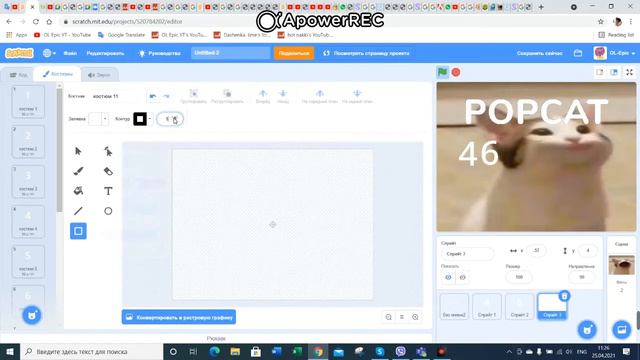
Task: Click the Scratch logo
Action: [19, 53]
